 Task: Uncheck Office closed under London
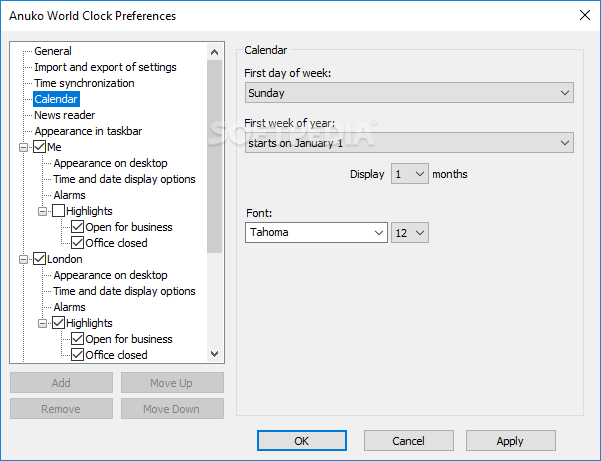point(77,355)
